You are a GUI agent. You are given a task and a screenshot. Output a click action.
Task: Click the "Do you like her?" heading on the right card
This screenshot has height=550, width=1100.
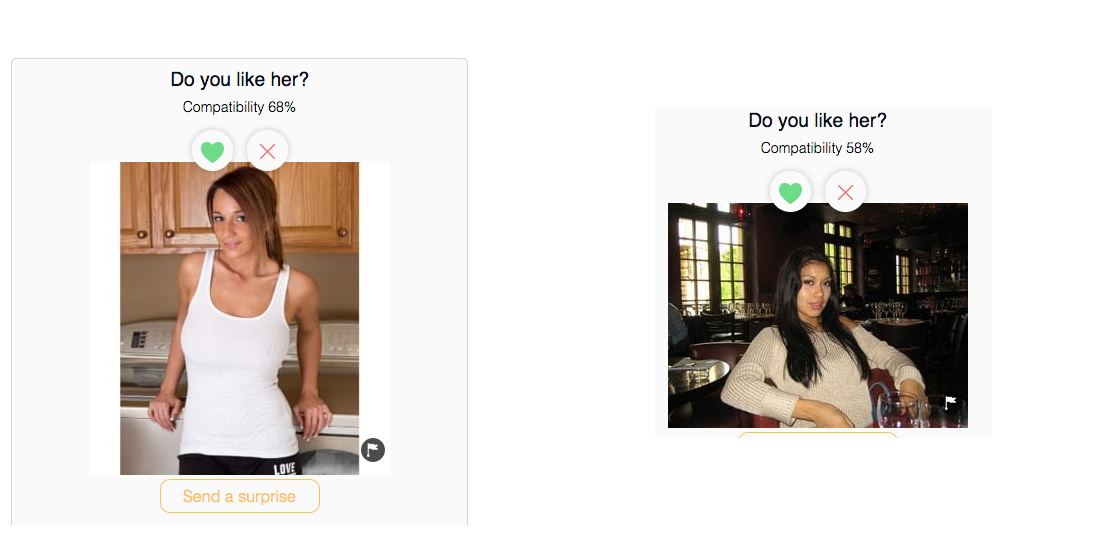tap(817, 120)
